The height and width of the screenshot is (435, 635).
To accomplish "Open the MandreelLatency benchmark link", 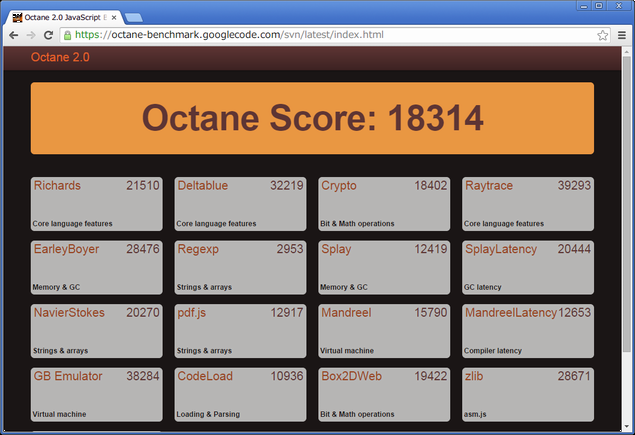I will pos(511,313).
